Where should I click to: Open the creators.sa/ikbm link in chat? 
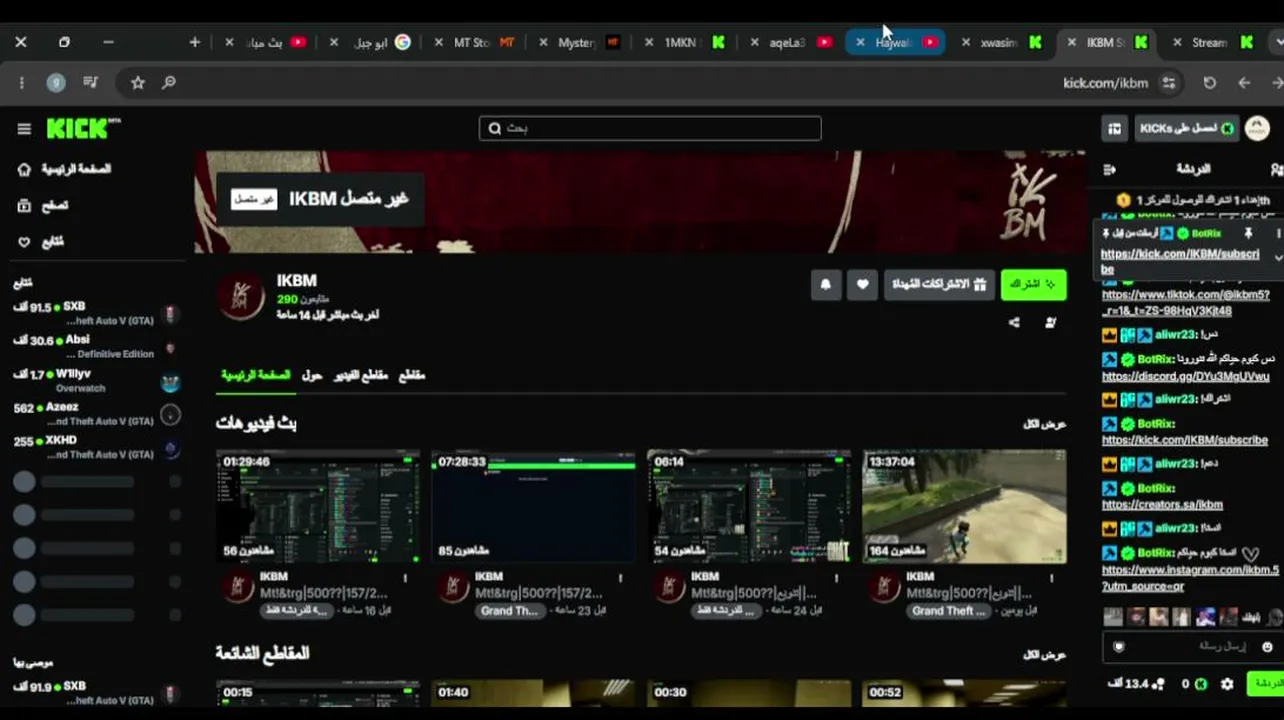[x=1162, y=505]
